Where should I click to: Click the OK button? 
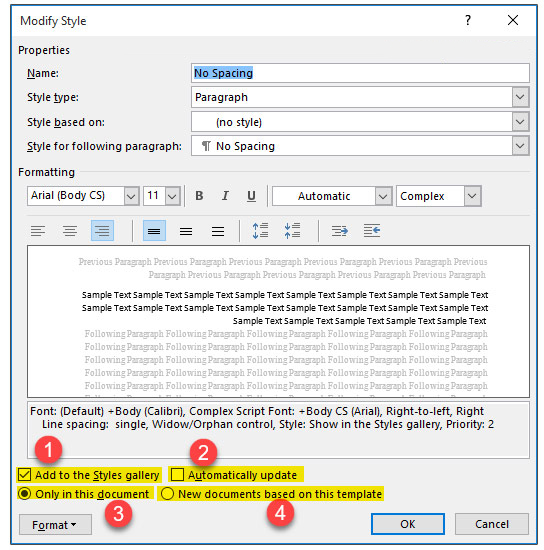(408, 524)
